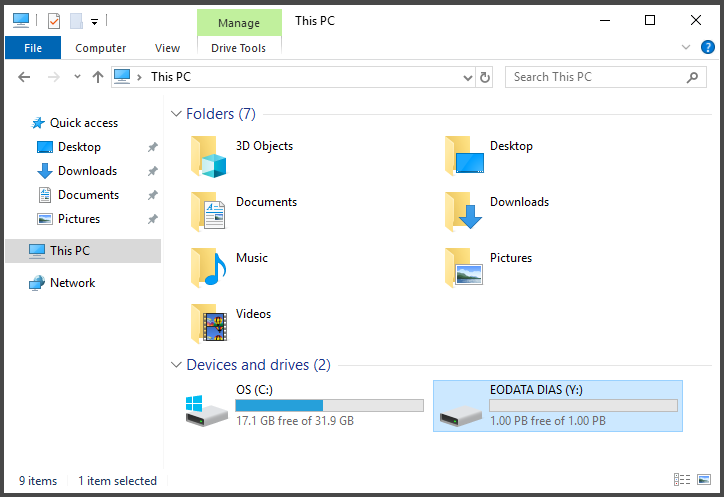Expand the ribbon with the chevron
724x497 pixels.
pyautogui.click(x=686, y=47)
